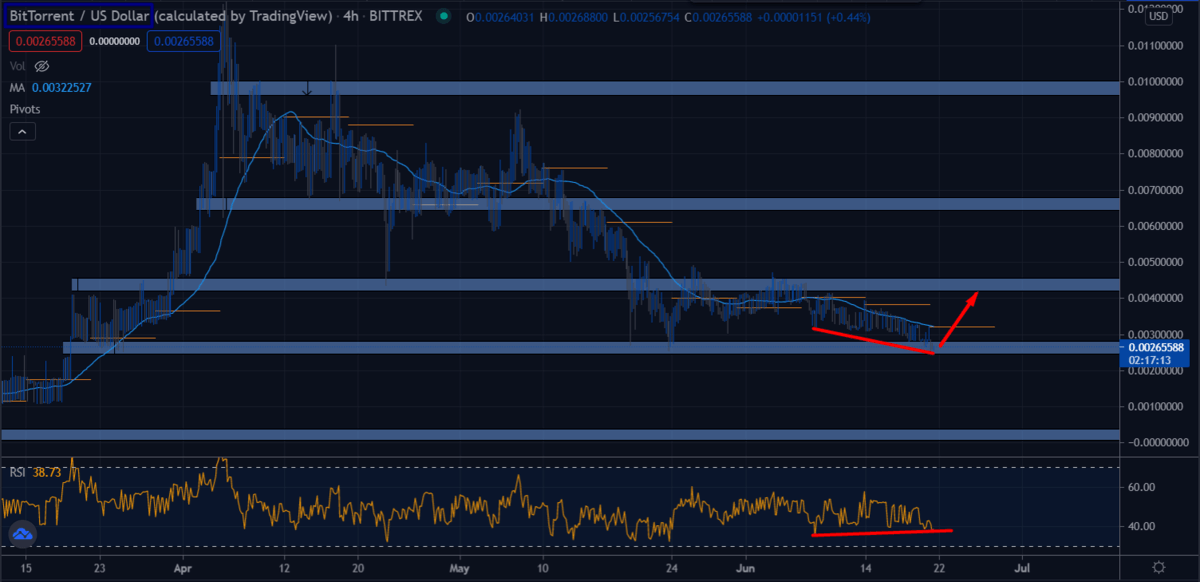The height and width of the screenshot is (582, 1200).
Task: Click the blue buy price 0.00265588 box
Action: pos(184,41)
